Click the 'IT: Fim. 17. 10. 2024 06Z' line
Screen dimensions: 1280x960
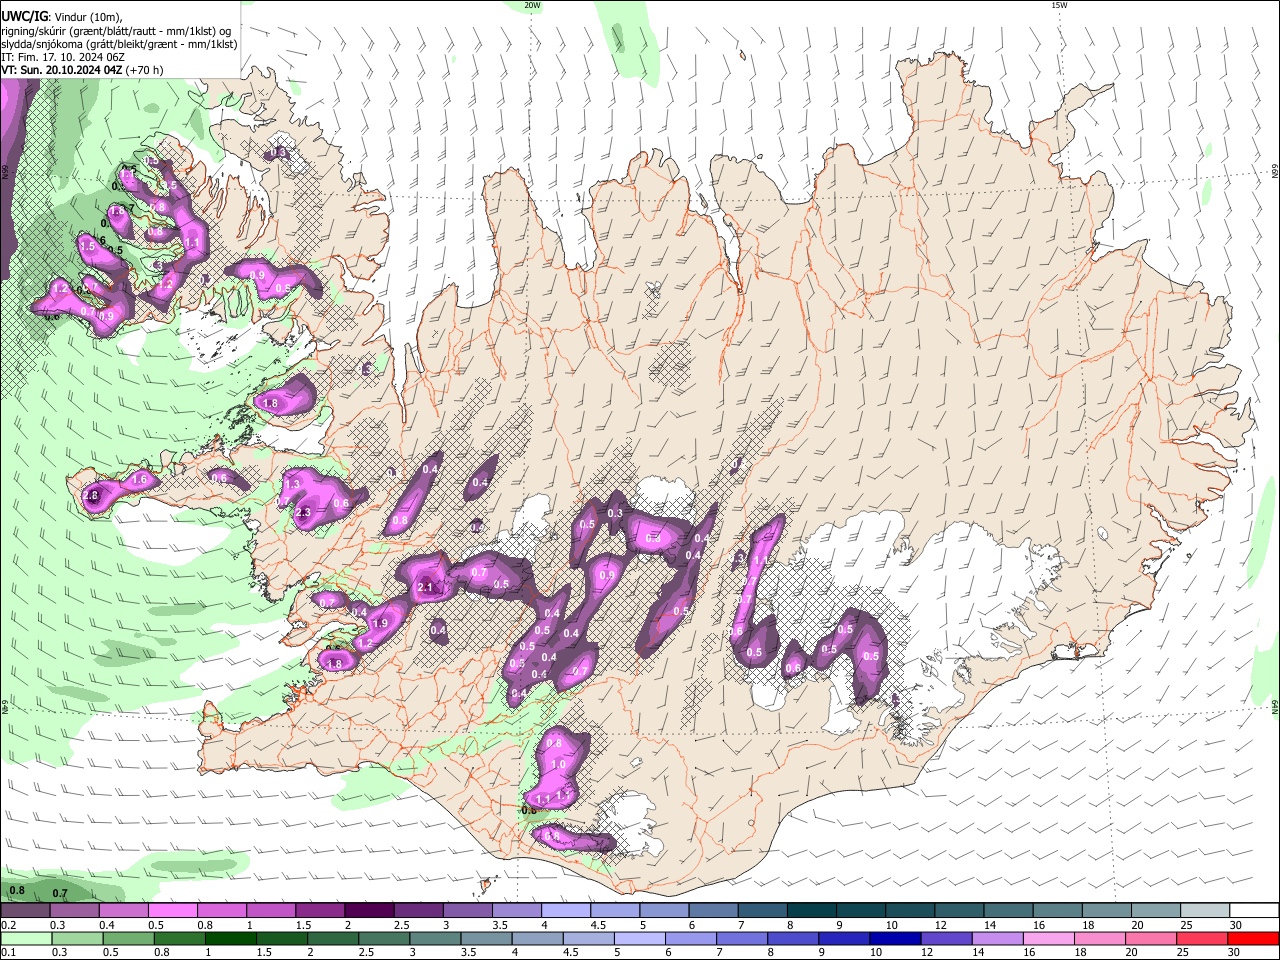[x=63, y=58]
